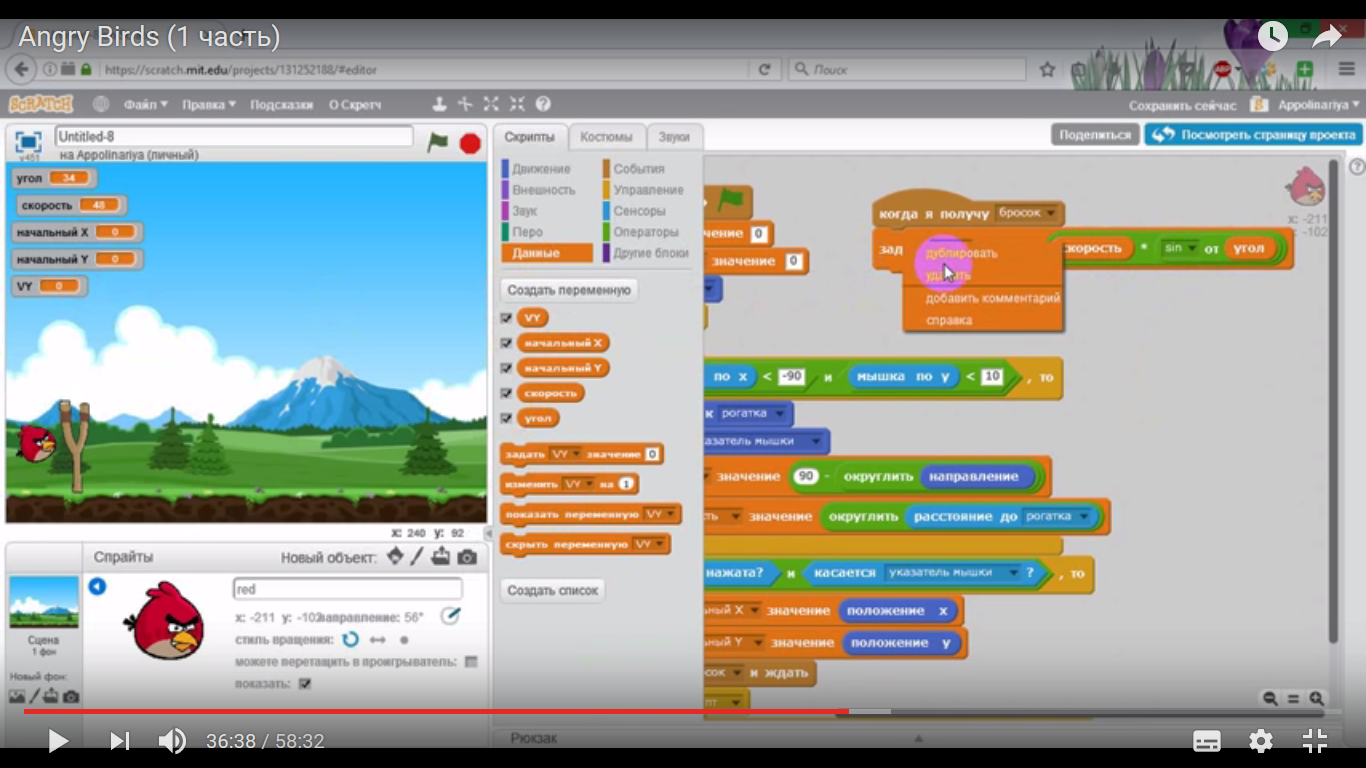Uncheck the начальный X variable checkbox

pyautogui.click(x=506, y=342)
